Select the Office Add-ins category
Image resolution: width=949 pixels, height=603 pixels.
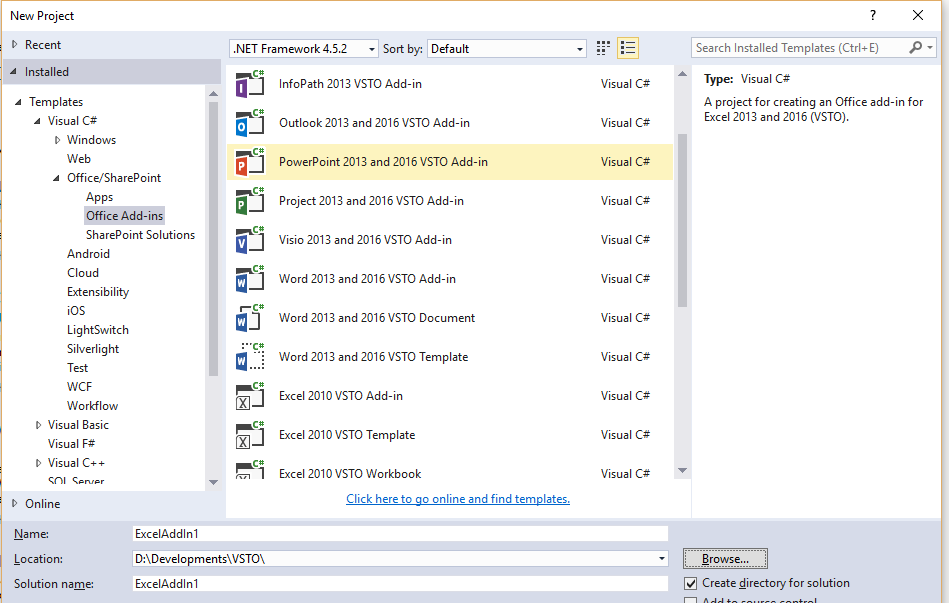coord(124,216)
